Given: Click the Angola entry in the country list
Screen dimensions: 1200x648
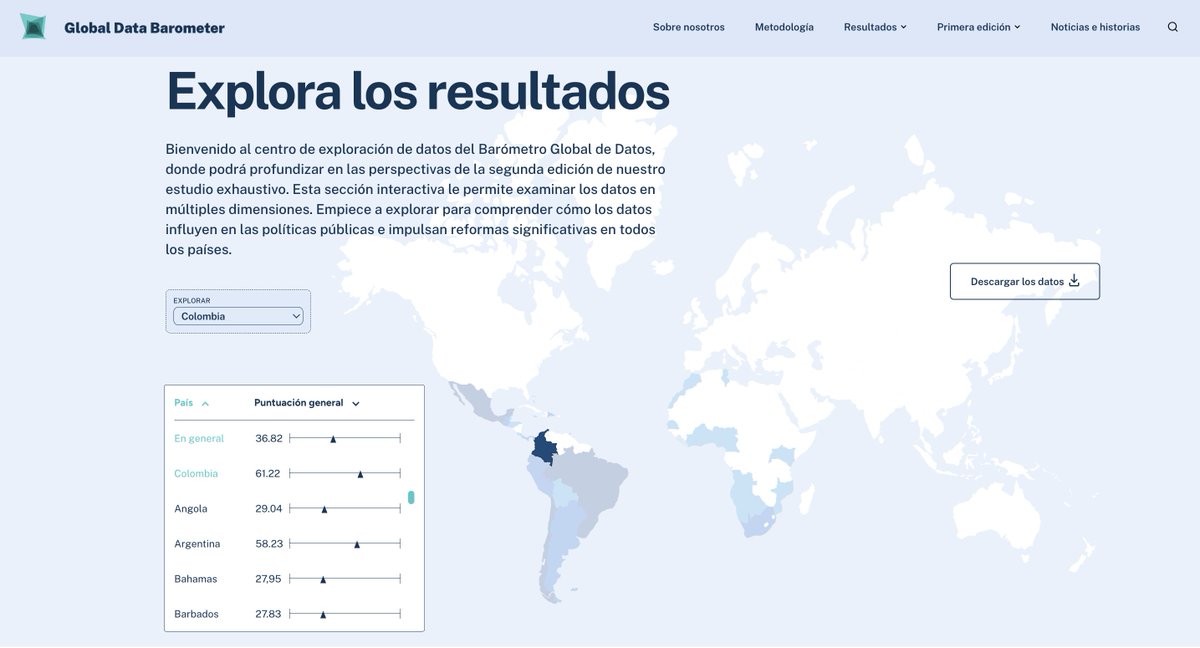Looking at the screenshot, I should click(x=190, y=508).
